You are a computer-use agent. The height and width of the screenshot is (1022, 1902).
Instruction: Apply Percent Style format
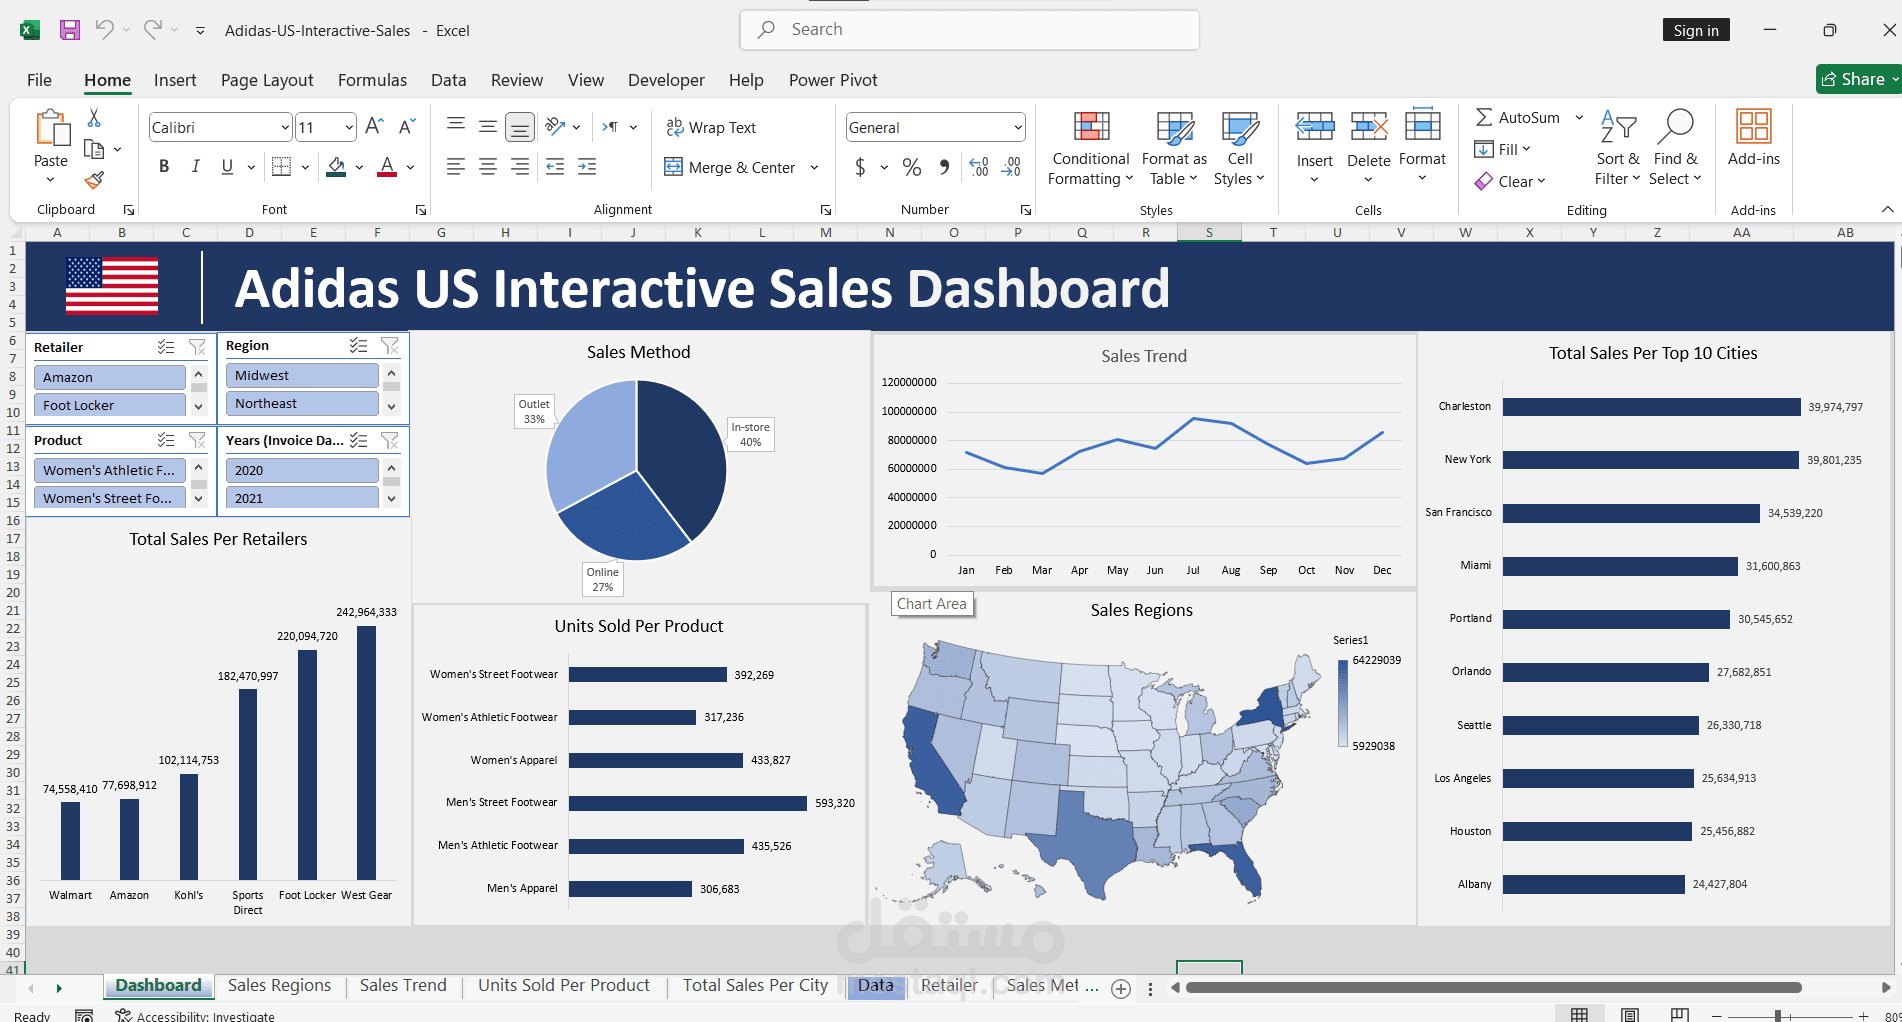tap(912, 167)
